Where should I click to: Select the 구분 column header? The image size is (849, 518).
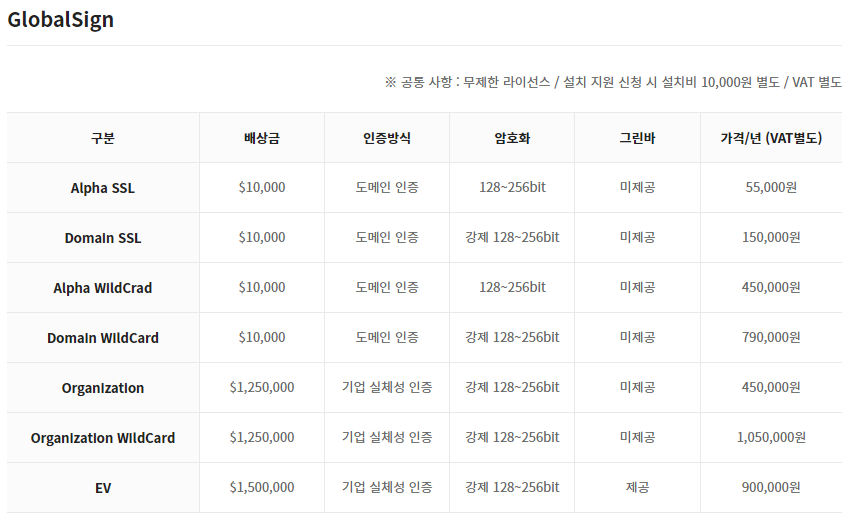coord(103,138)
